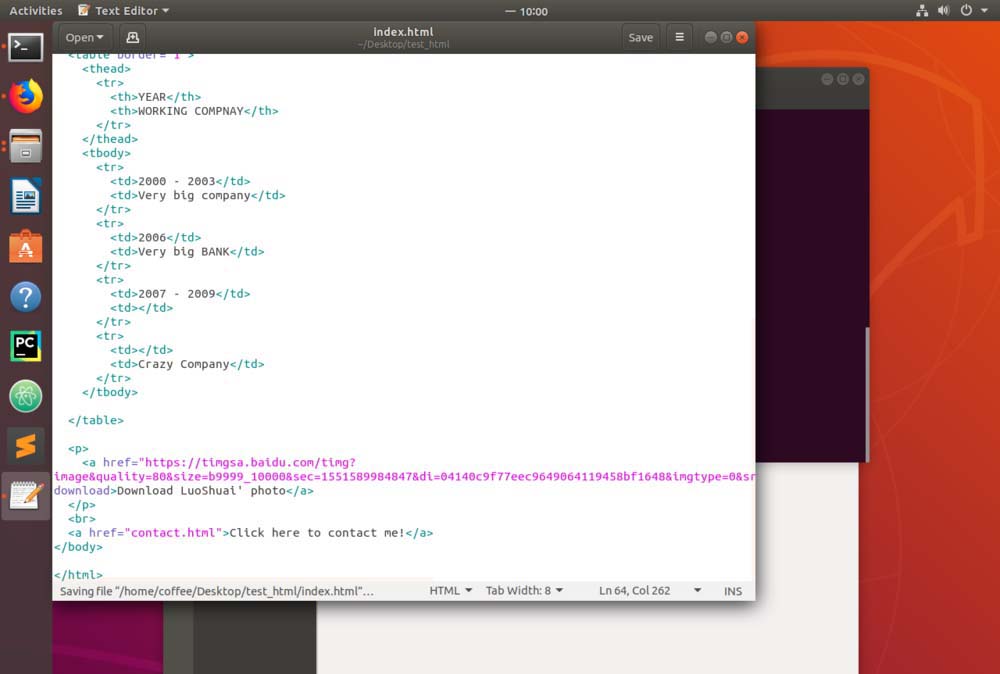Create a new document with the header icon

(132, 37)
